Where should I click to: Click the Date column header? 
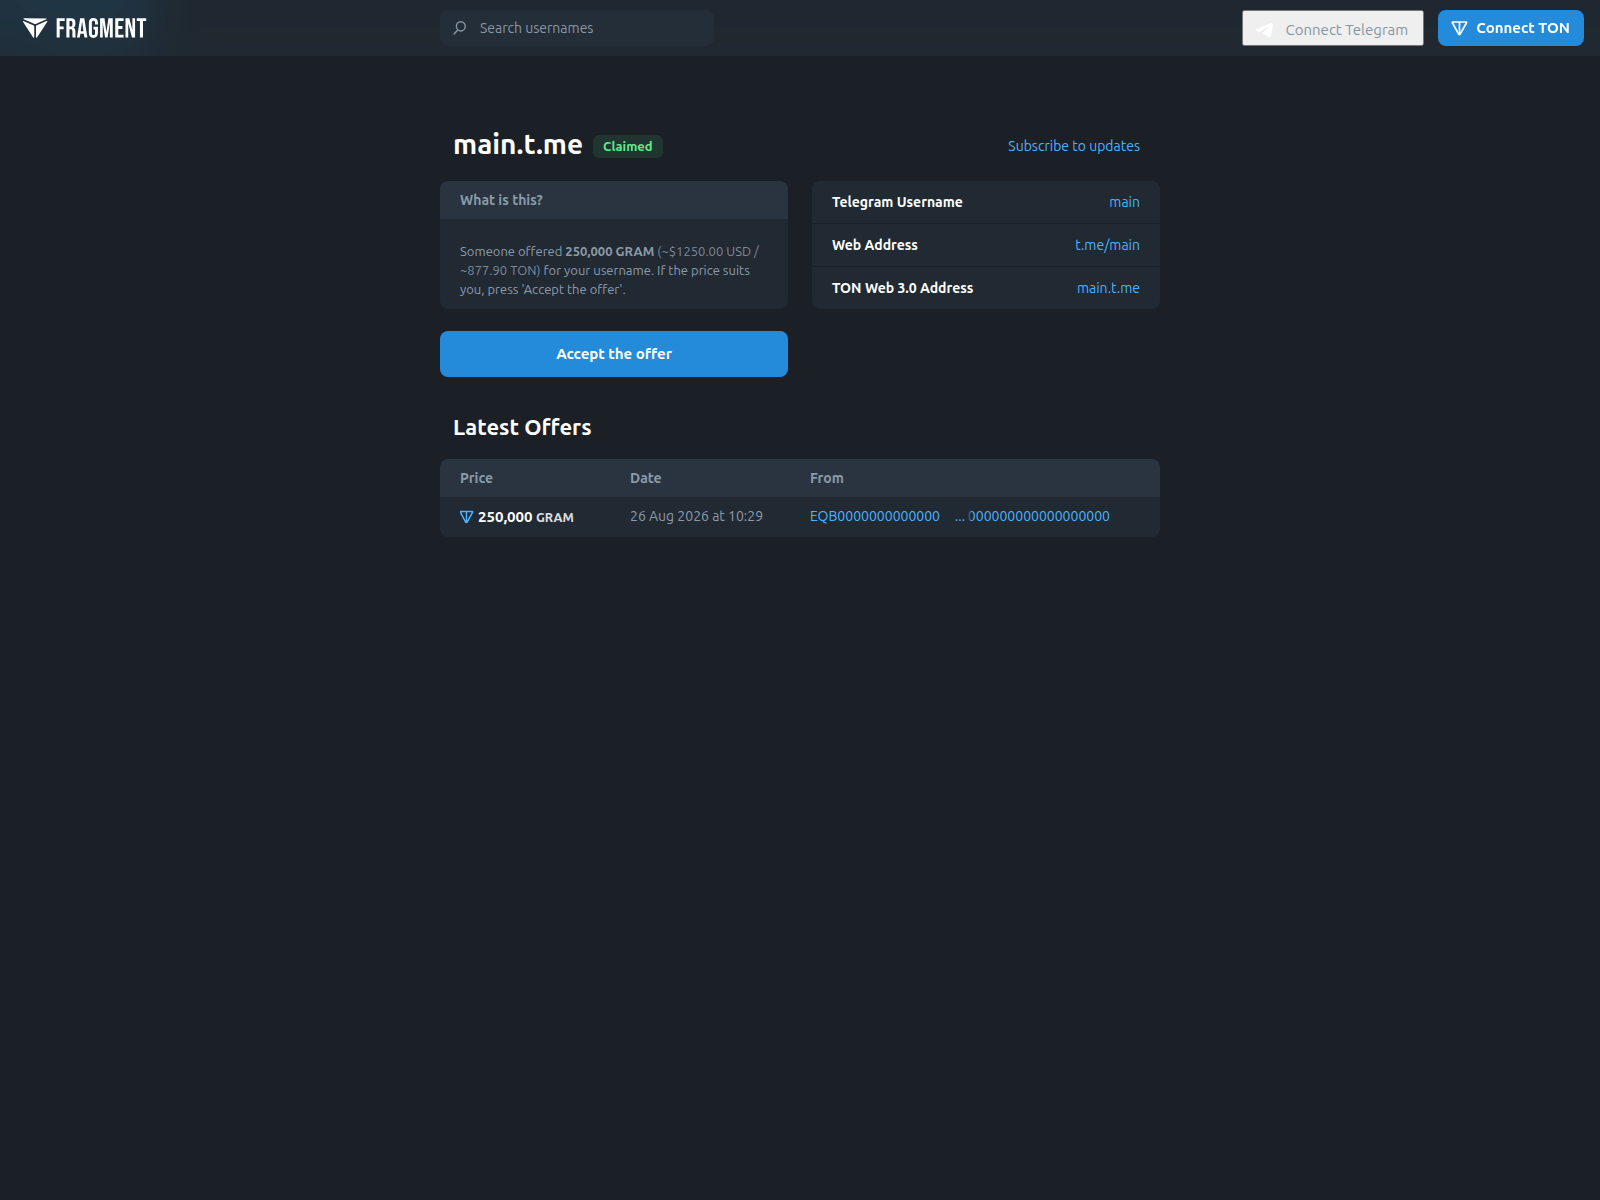pos(645,478)
